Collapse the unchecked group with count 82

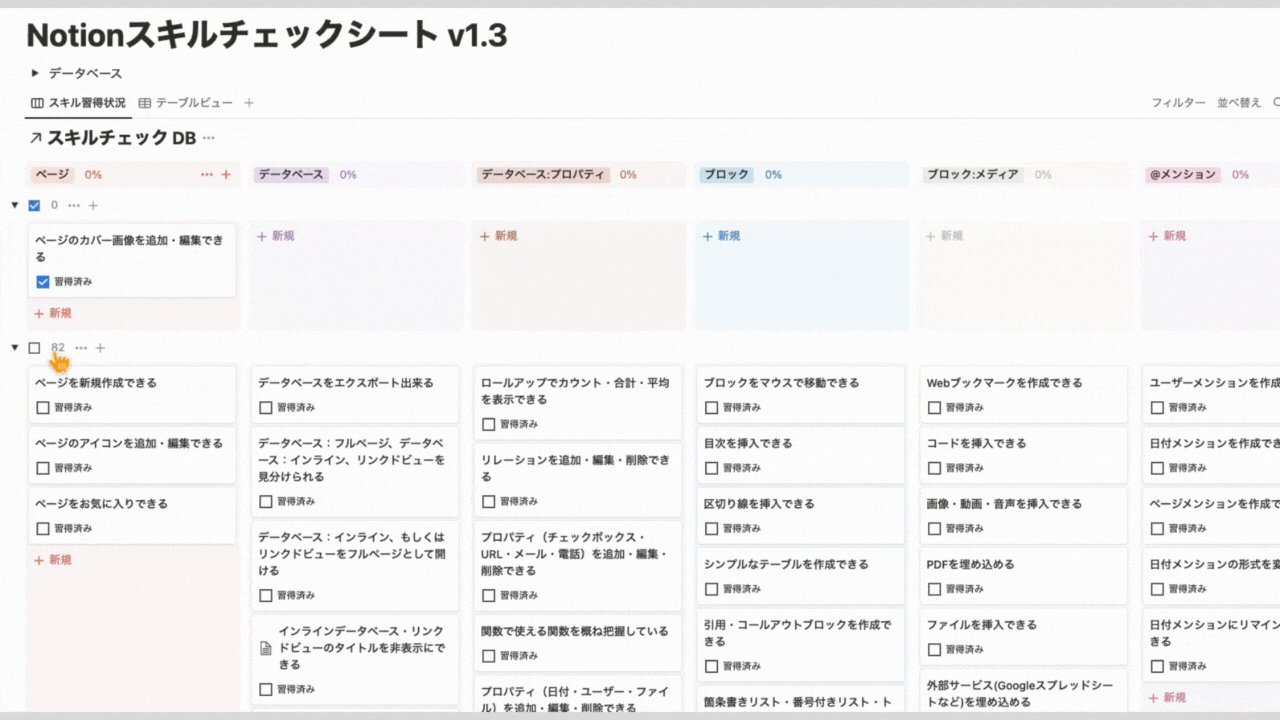(x=15, y=348)
